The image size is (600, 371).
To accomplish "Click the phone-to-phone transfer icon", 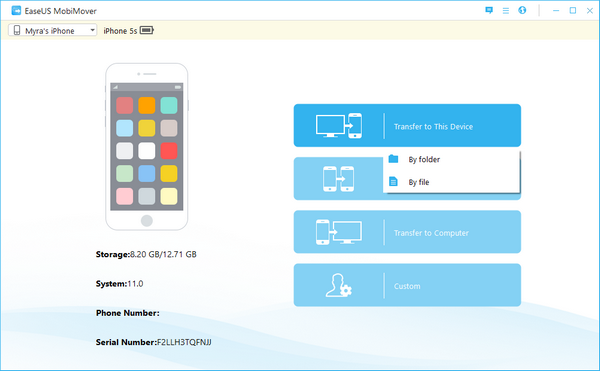I will [x=338, y=179].
